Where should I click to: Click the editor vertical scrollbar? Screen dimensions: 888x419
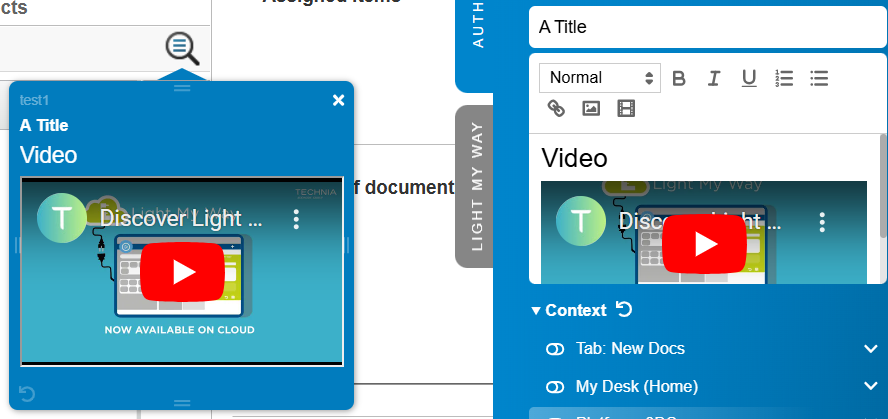883,186
